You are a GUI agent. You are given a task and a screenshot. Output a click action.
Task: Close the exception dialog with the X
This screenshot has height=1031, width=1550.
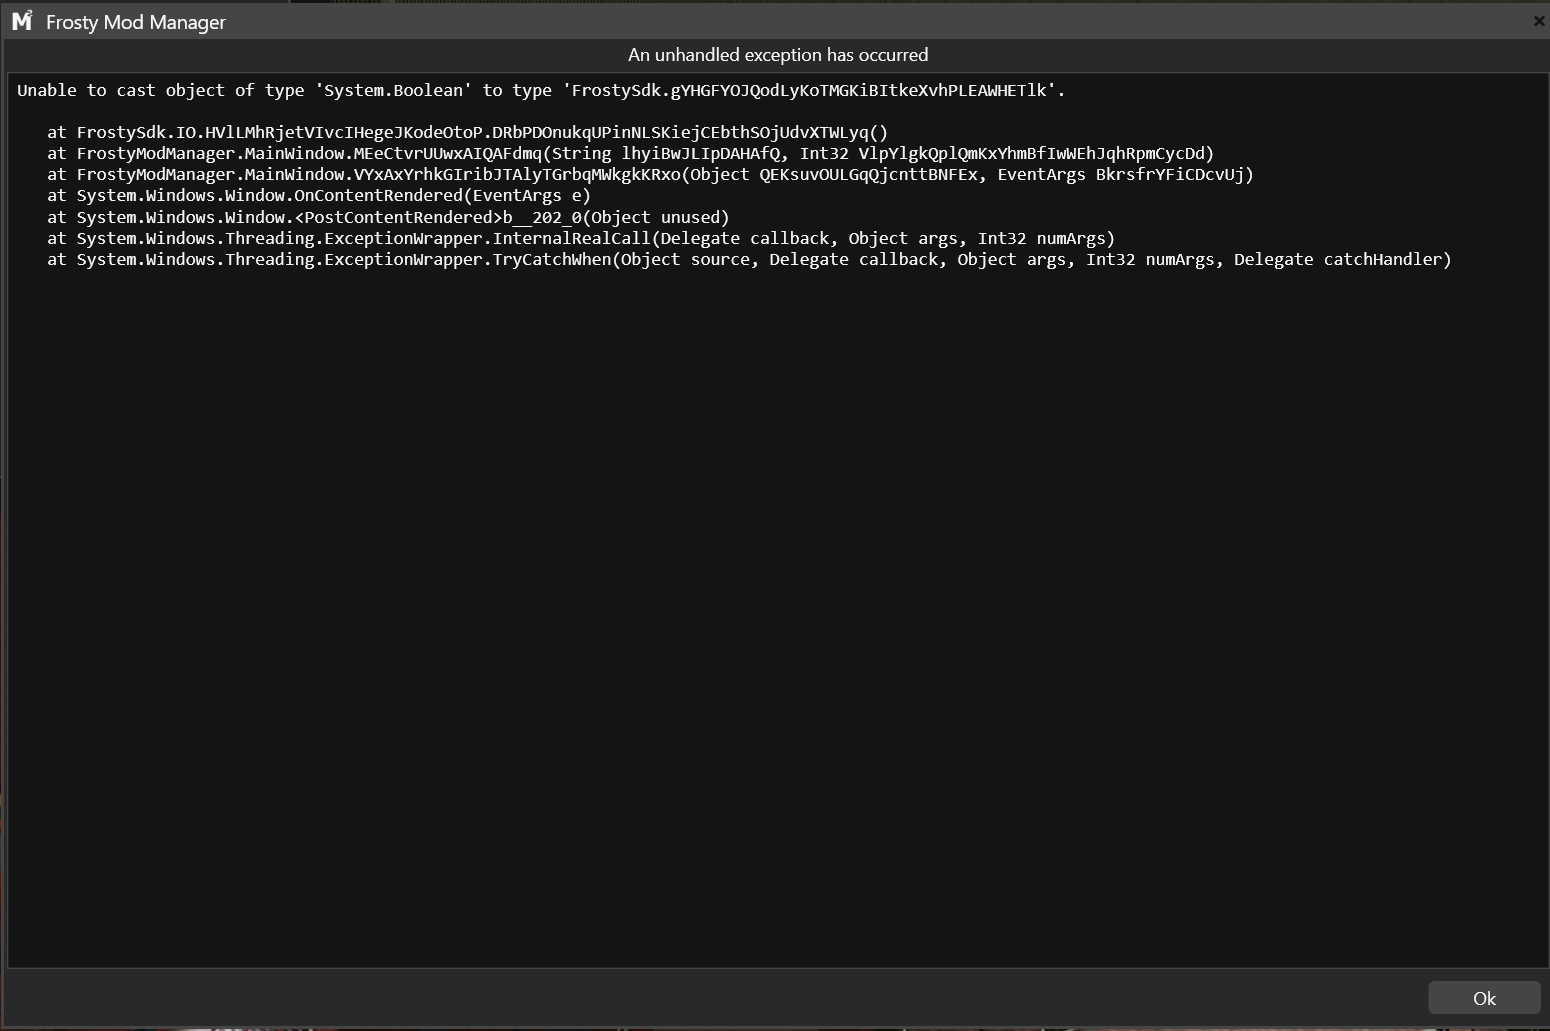1538,21
